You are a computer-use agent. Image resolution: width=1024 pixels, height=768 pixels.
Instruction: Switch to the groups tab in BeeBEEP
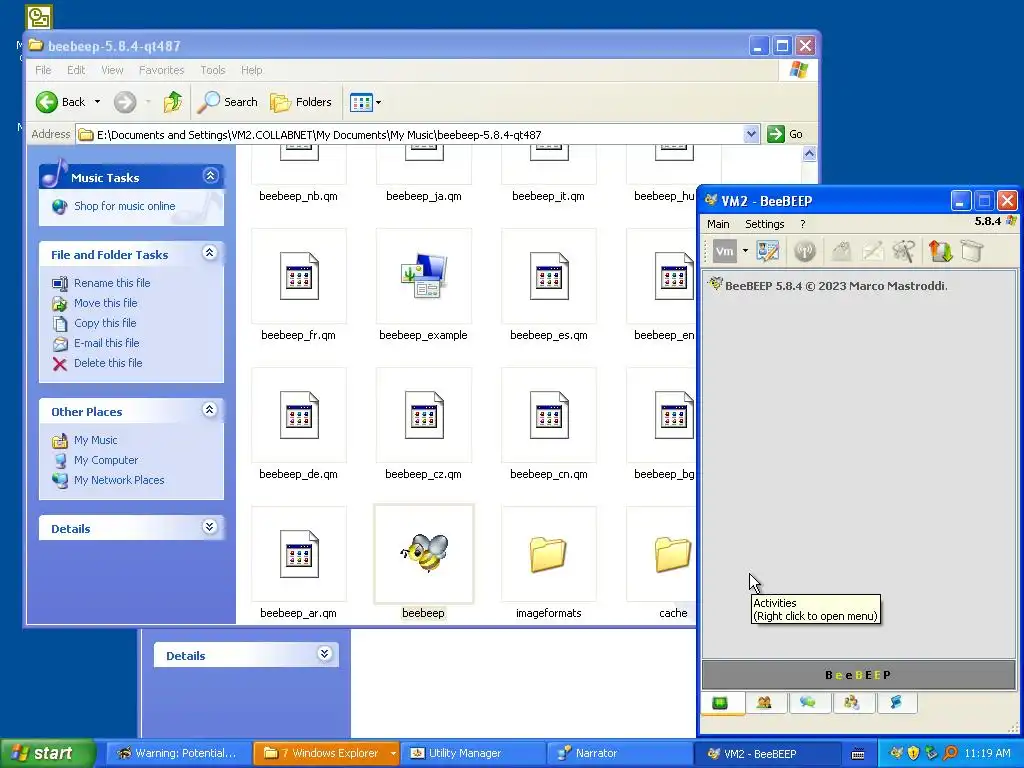click(x=852, y=703)
